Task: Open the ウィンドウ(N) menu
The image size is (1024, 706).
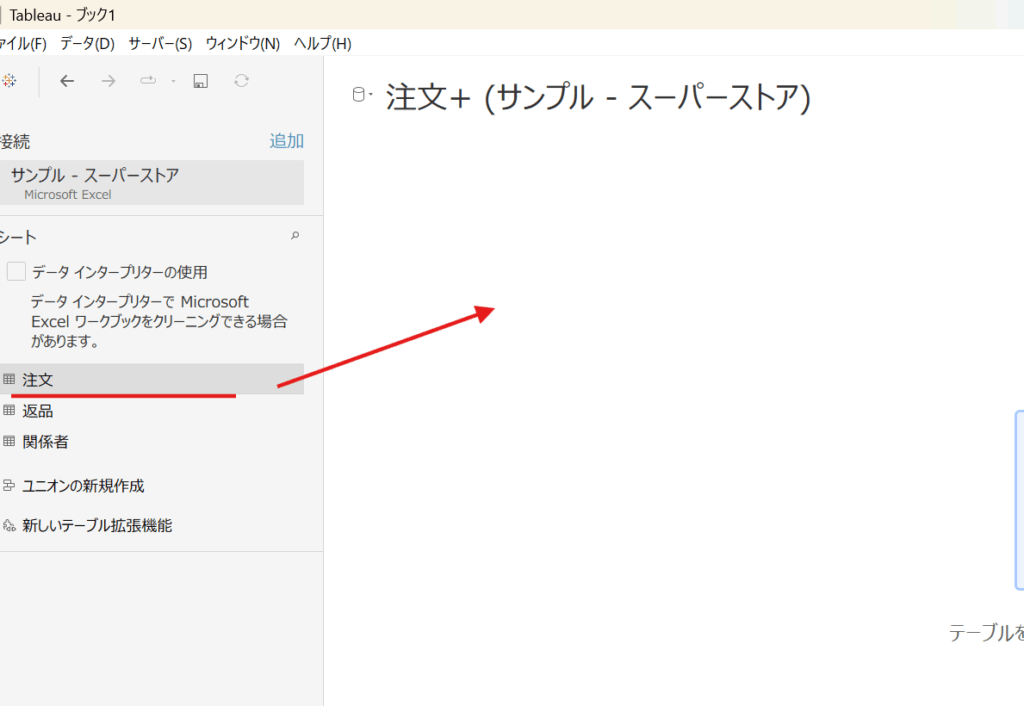Action: [x=242, y=44]
